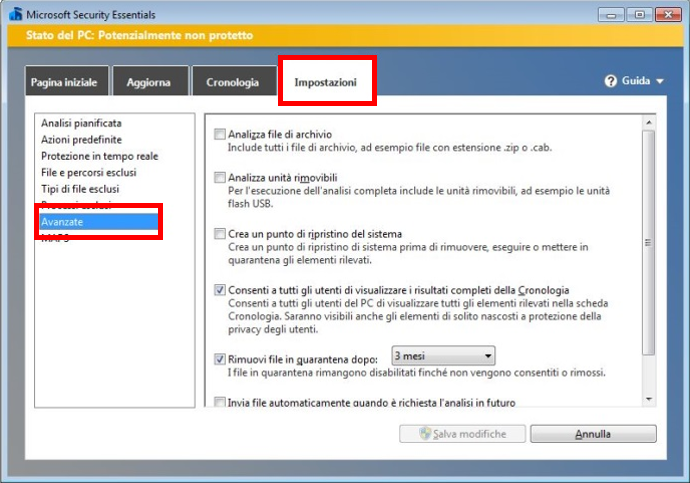690x483 pixels.
Task: Click the vertical scrollbar thumb in settings panel
Action: tap(649, 242)
